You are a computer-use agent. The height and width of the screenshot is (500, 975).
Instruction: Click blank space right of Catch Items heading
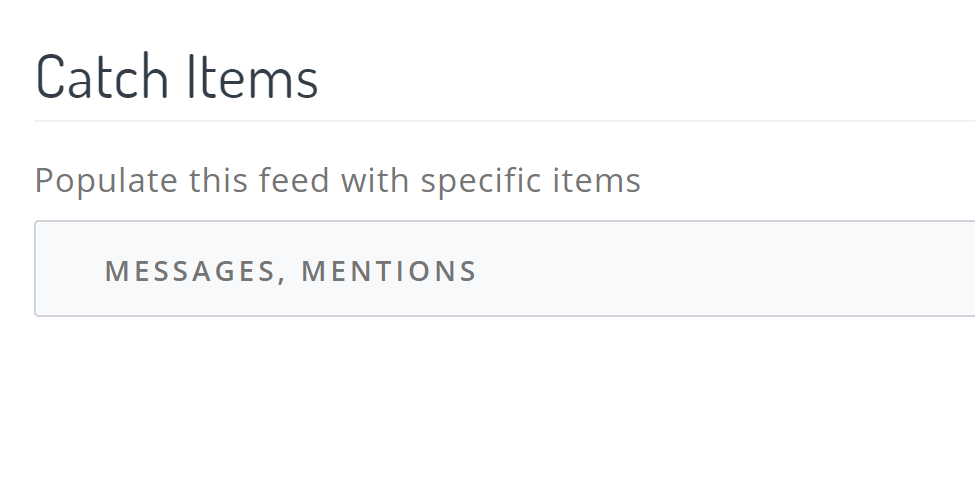(x=650, y=78)
